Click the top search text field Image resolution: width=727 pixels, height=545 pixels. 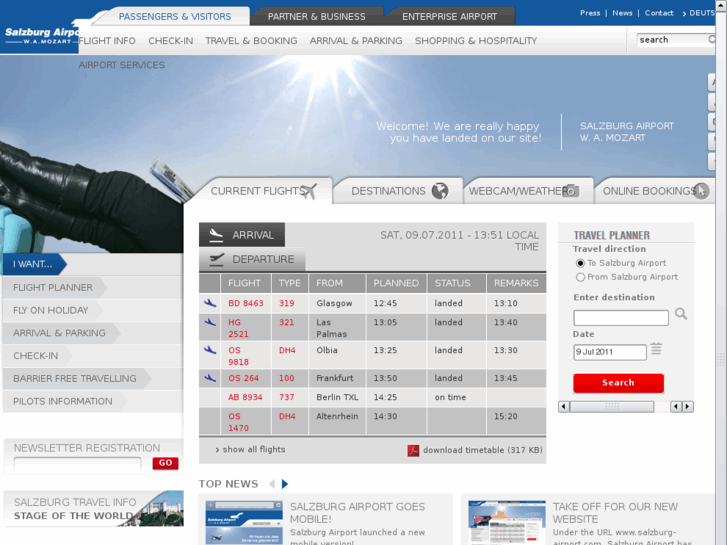coord(672,40)
